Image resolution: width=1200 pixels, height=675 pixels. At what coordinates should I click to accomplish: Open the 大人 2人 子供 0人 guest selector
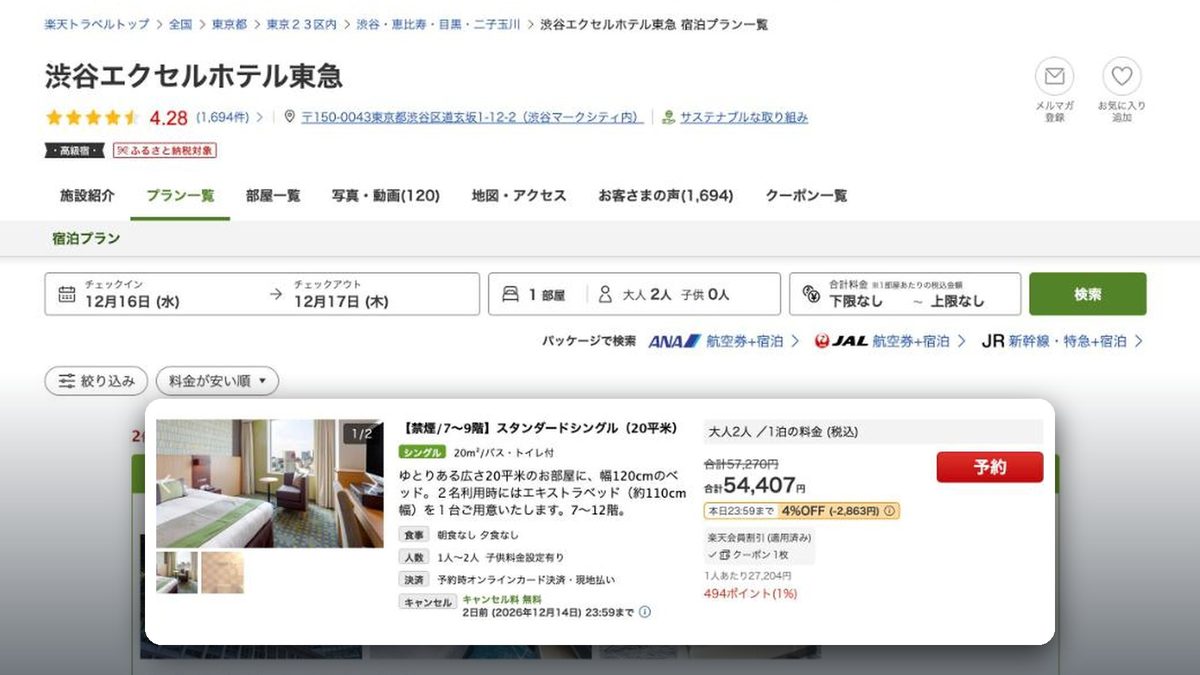click(685, 294)
